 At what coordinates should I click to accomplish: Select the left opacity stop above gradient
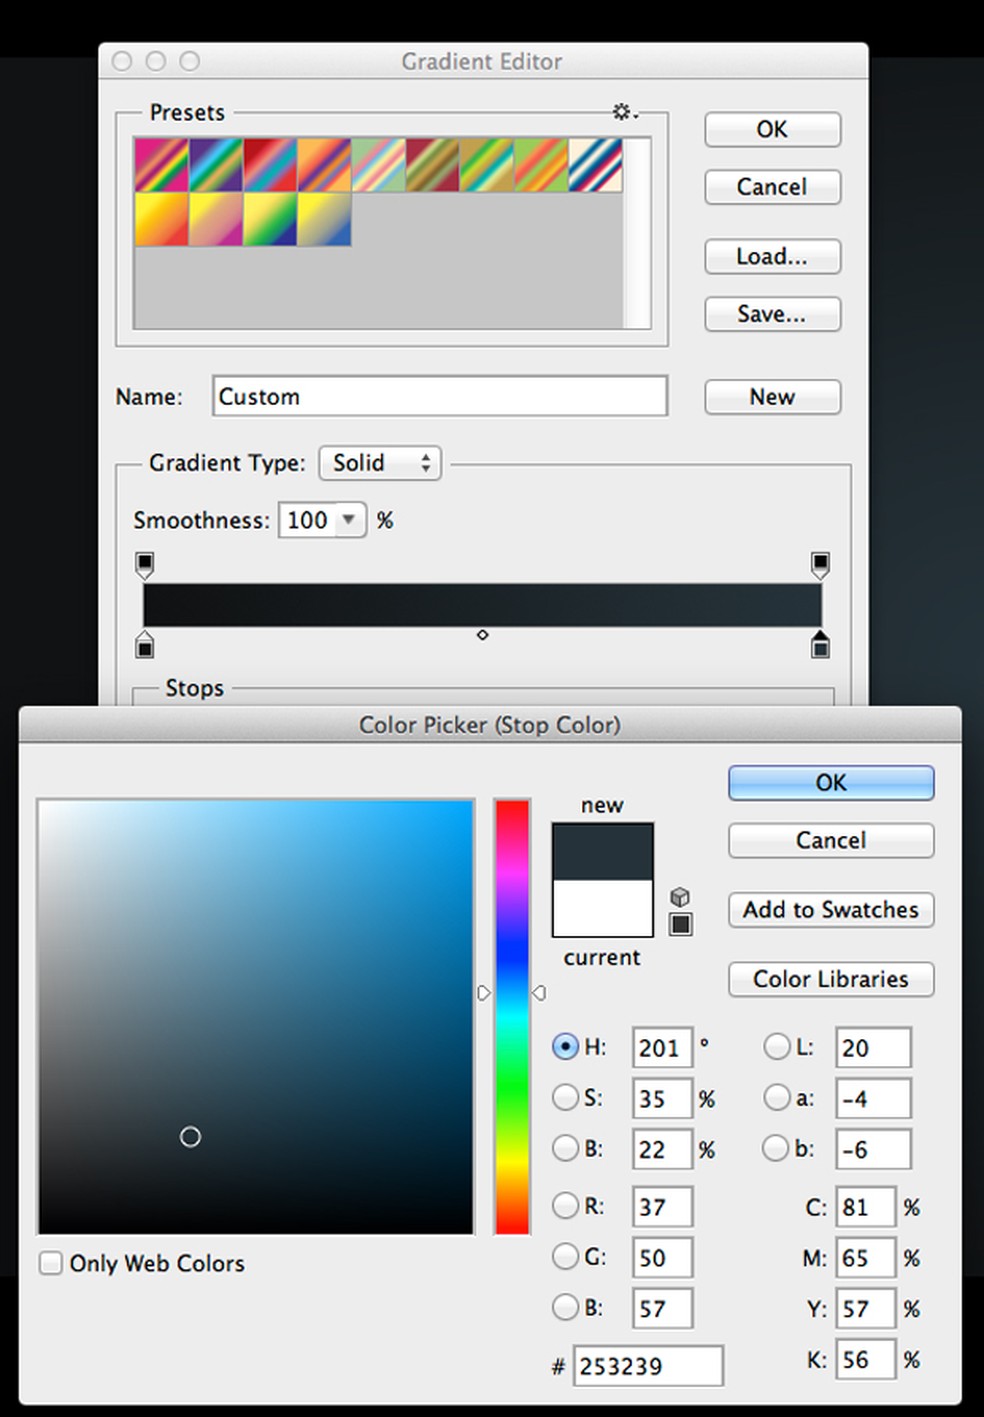145,565
